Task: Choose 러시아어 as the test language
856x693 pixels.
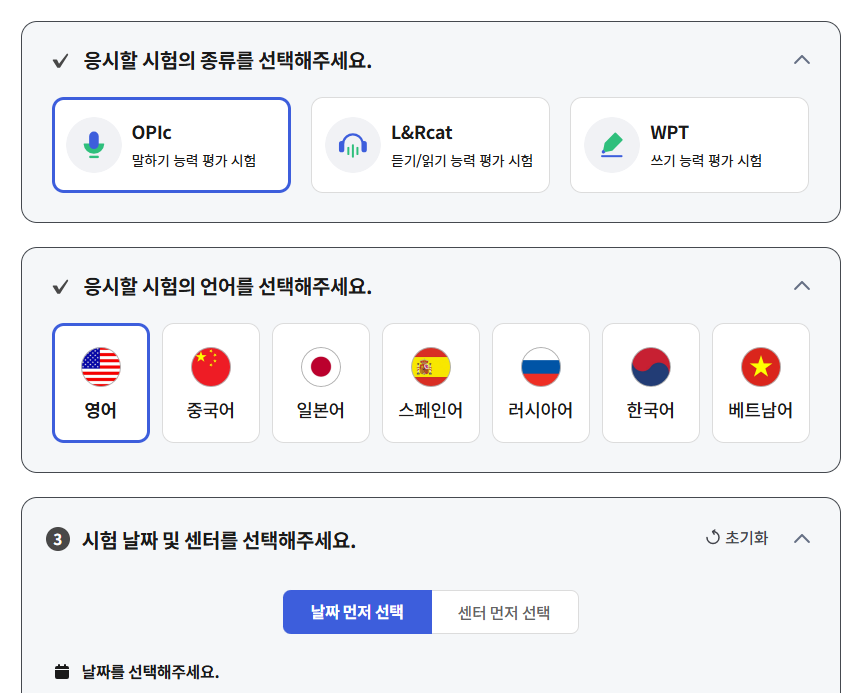Action: [541, 383]
